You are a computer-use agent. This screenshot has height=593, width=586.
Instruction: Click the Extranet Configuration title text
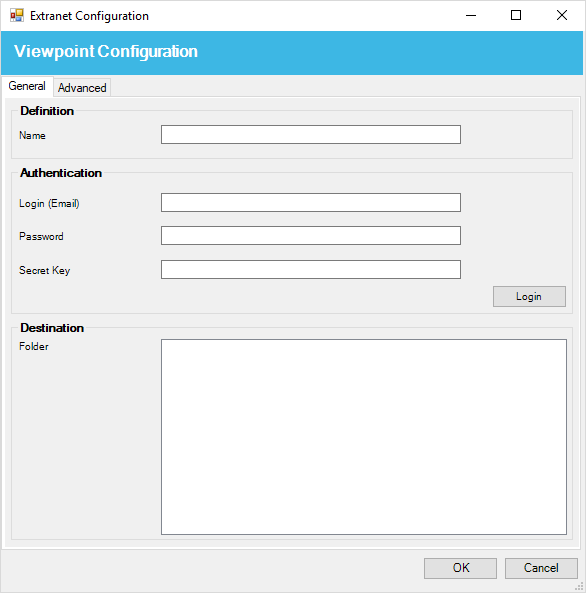[x=89, y=16]
